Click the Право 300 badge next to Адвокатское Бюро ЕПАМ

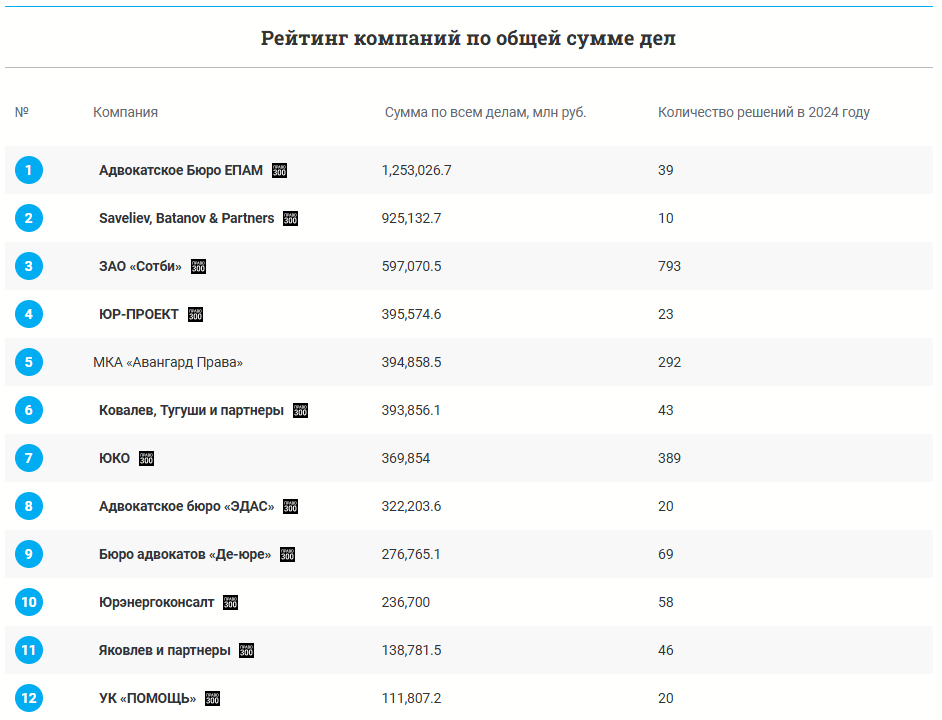tap(279, 170)
